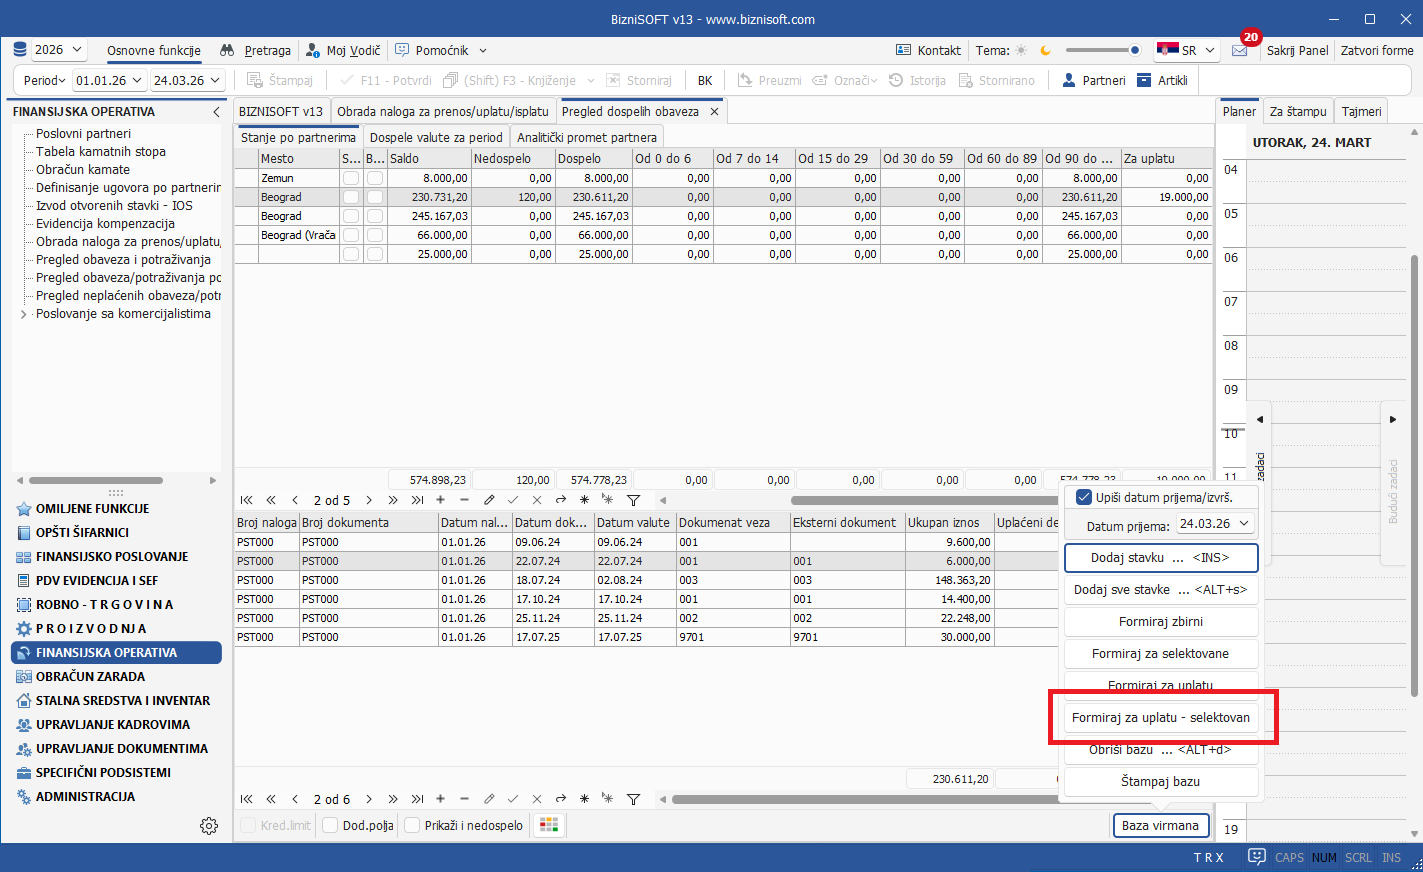Expand Poslovanje sa komercijalistima tree node
This screenshot has width=1423, height=872.
(x=24, y=314)
